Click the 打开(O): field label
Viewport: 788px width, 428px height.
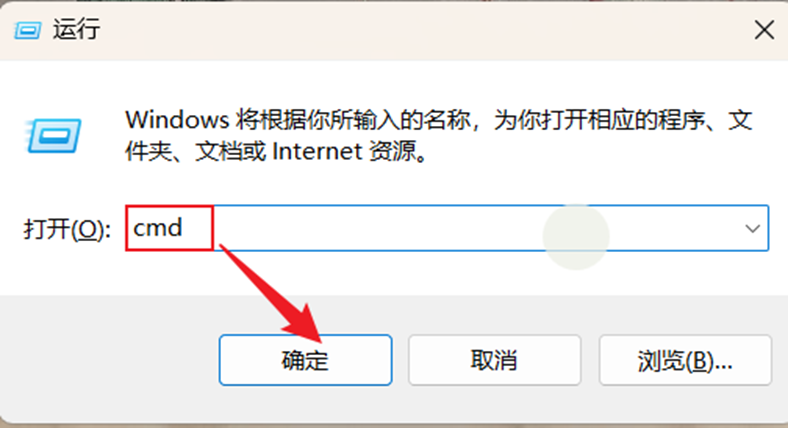click(x=67, y=230)
